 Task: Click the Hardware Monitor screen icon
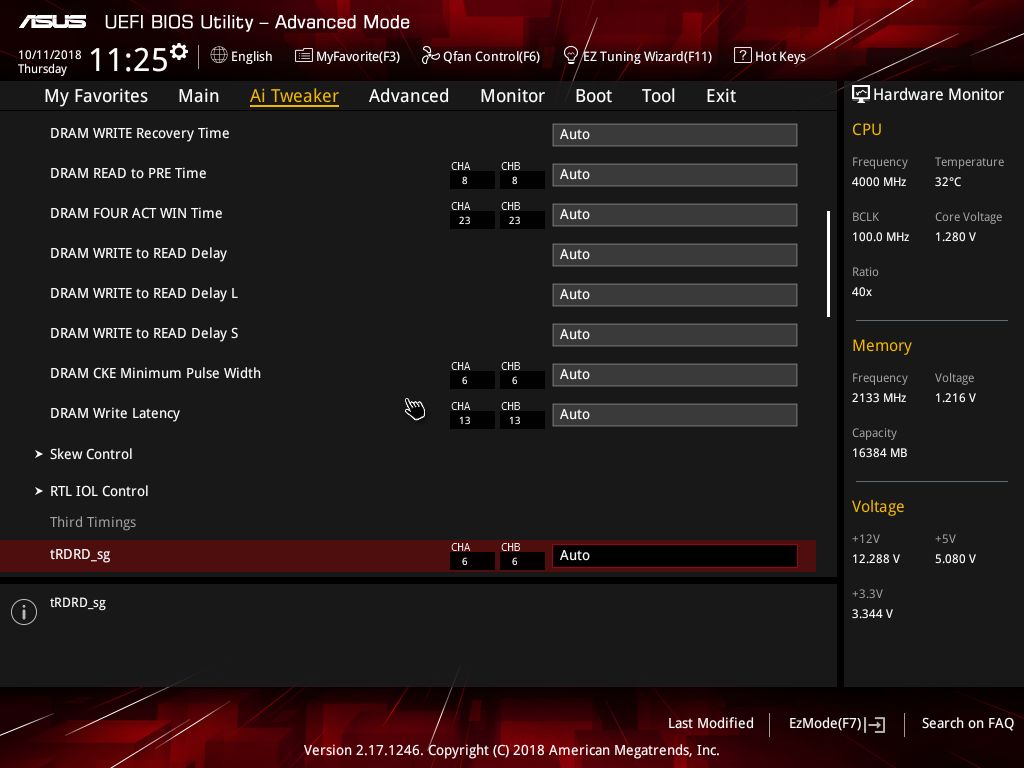pyautogui.click(x=861, y=95)
